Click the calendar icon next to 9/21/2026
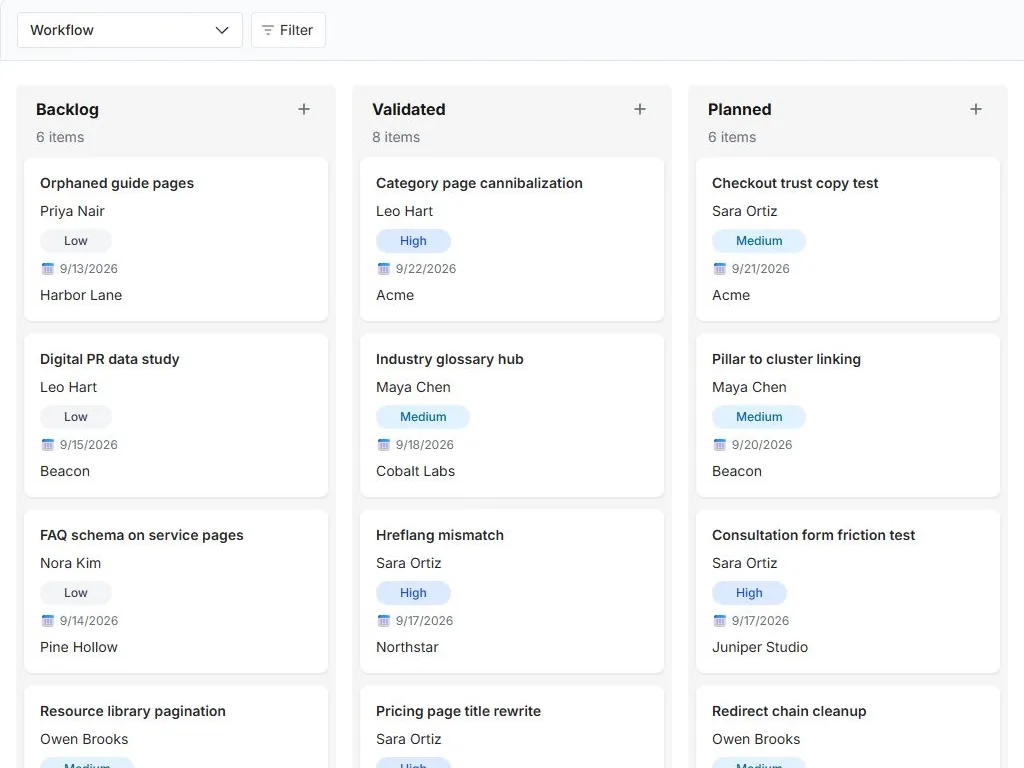 720,268
